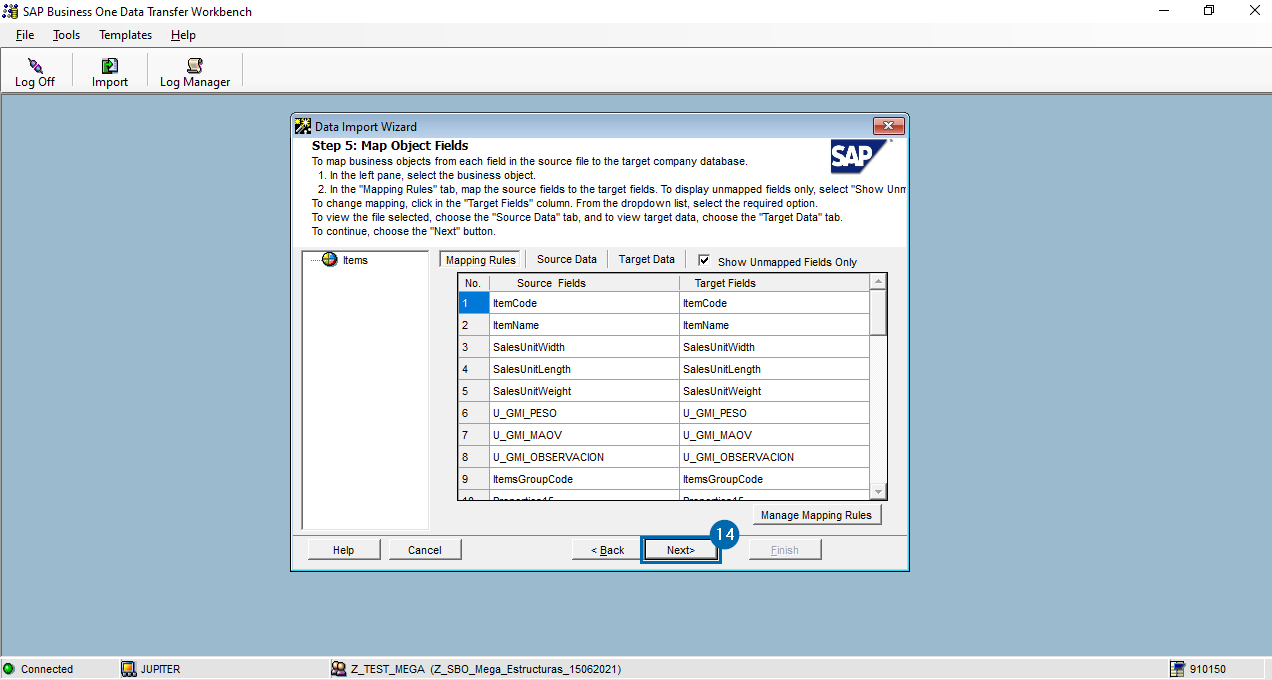Open the File menu
The height and width of the screenshot is (680, 1272).
coord(25,35)
